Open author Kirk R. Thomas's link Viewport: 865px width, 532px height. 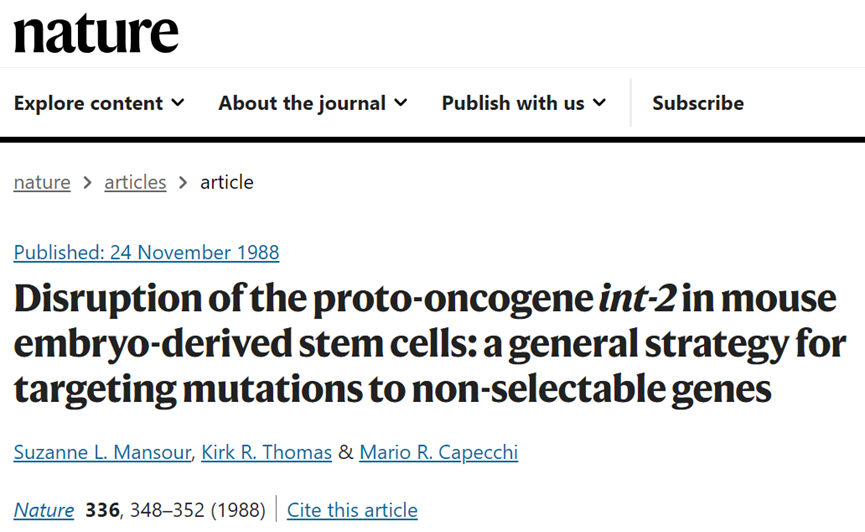pyautogui.click(x=266, y=453)
